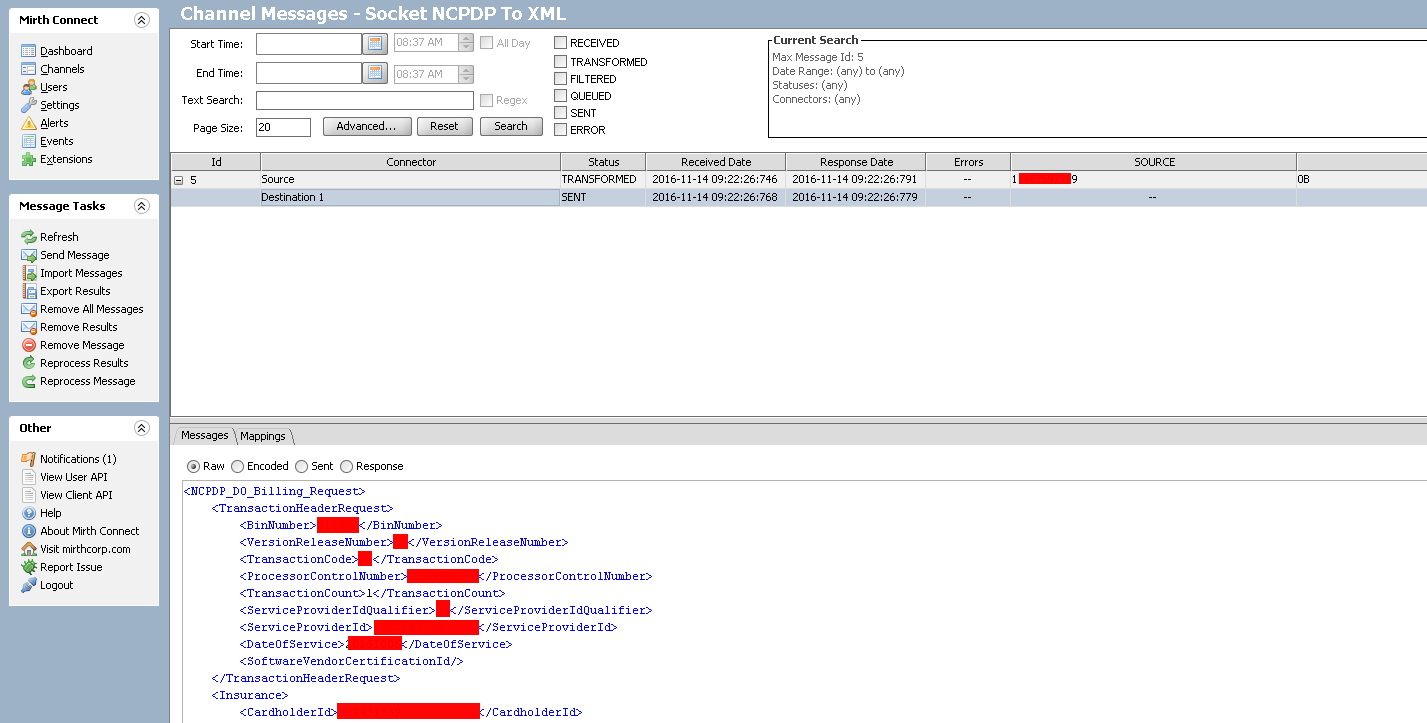Collapse the Mirth Connect panel
1427x723 pixels.
click(141, 20)
